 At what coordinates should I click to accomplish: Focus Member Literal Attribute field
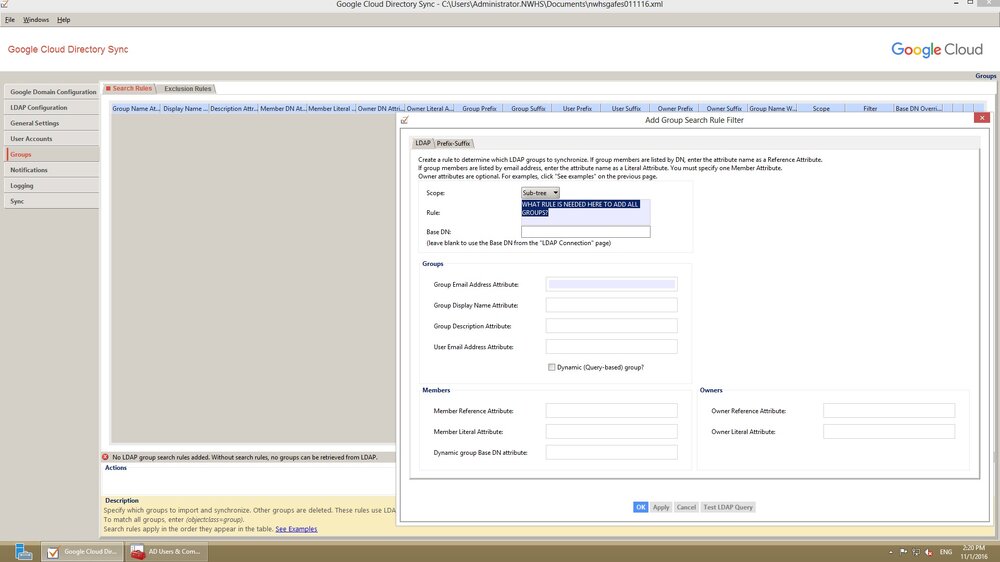pos(611,432)
